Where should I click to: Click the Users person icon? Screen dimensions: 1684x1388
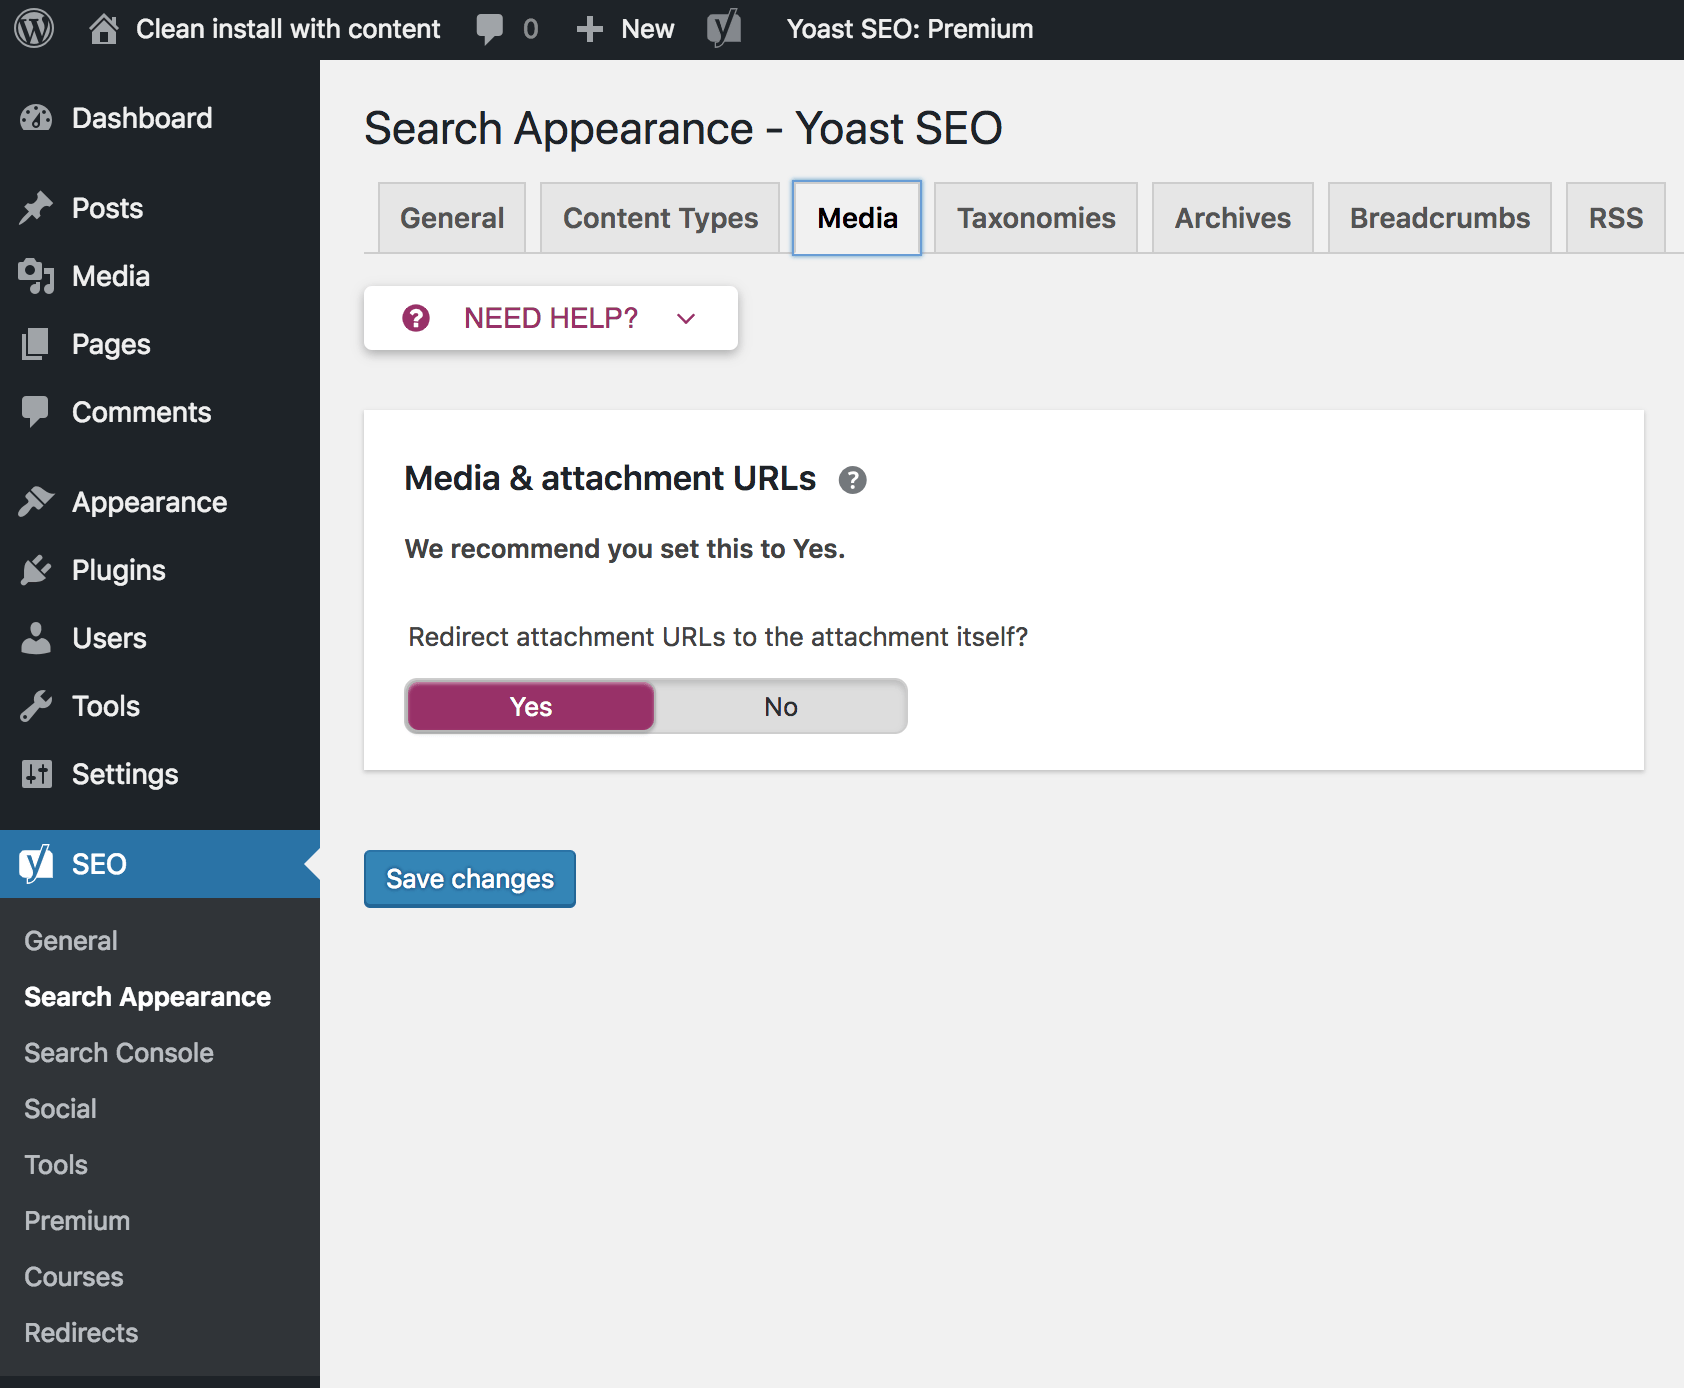pos(36,638)
